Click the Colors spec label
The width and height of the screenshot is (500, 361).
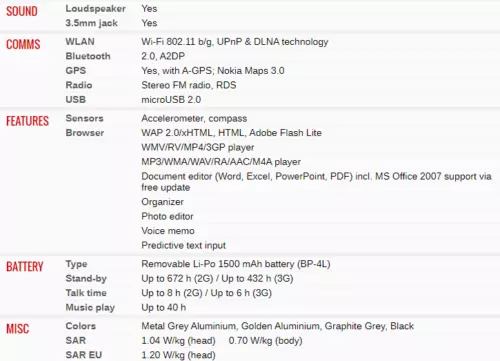click(81, 326)
